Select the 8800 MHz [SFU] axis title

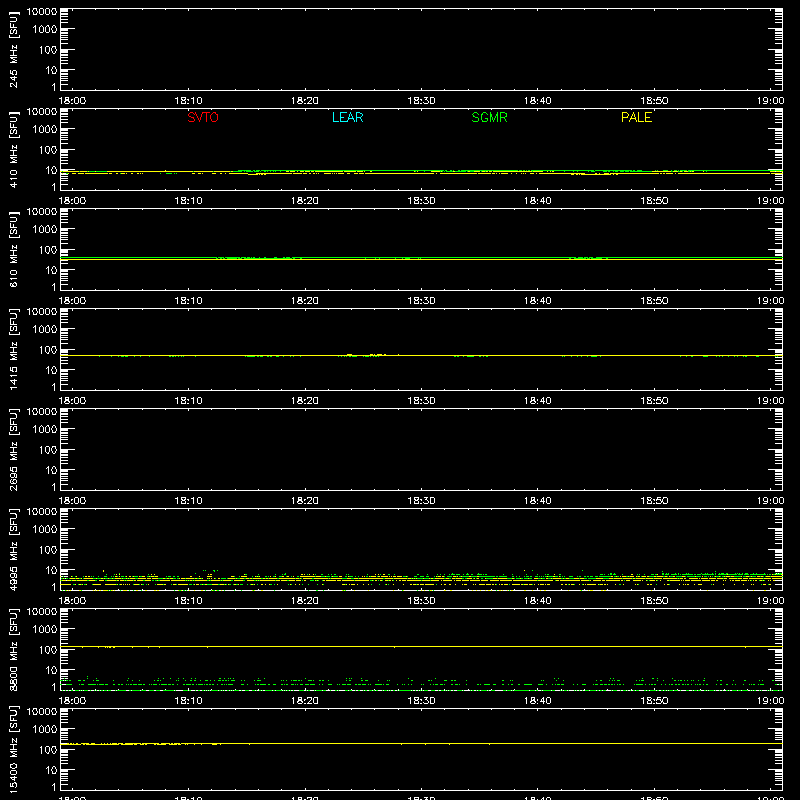click(x=14, y=649)
